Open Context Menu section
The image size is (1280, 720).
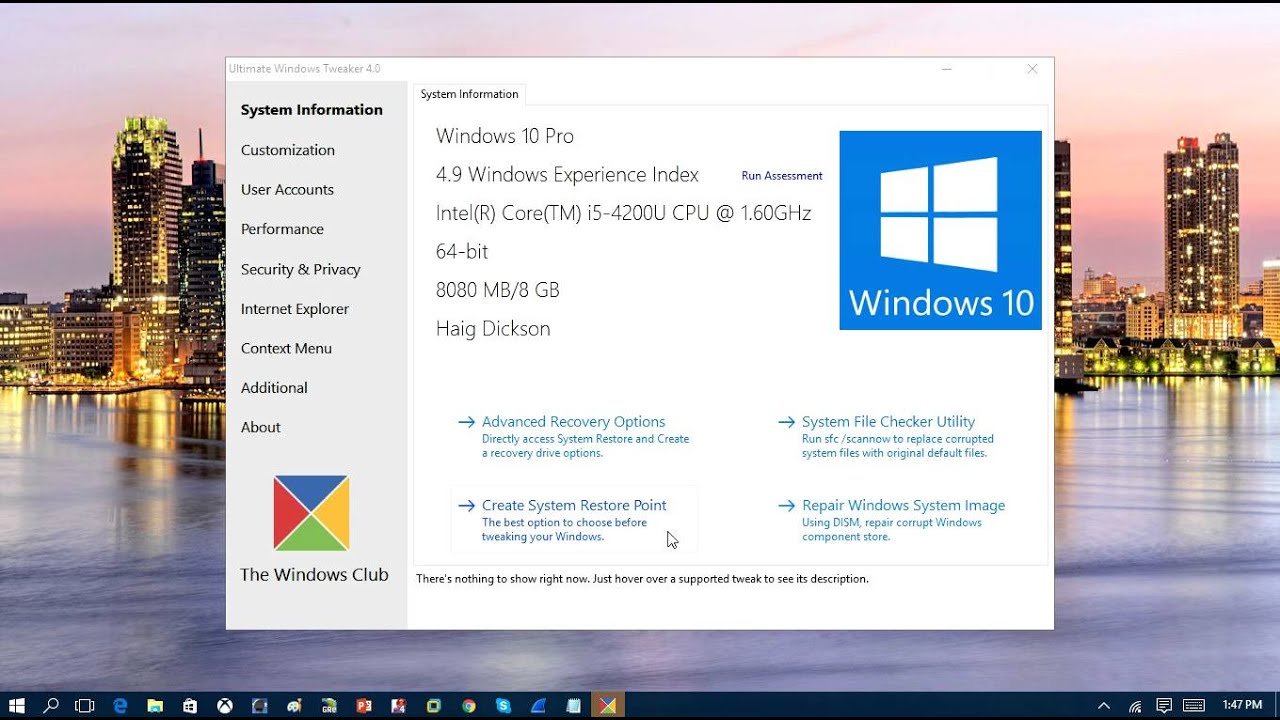pos(286,348)
